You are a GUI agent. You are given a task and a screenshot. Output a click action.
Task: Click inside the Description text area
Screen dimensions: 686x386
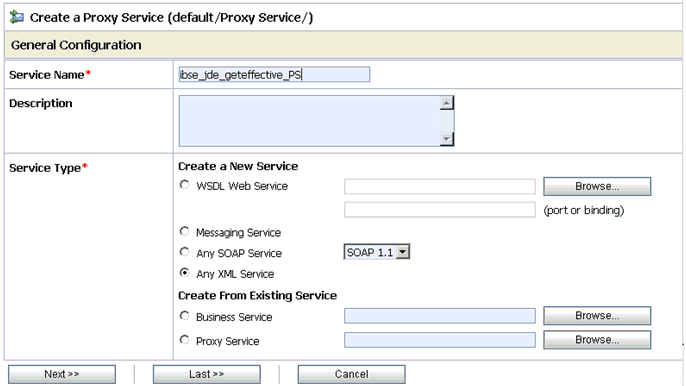pyautogui.click(x=309, y=121)
